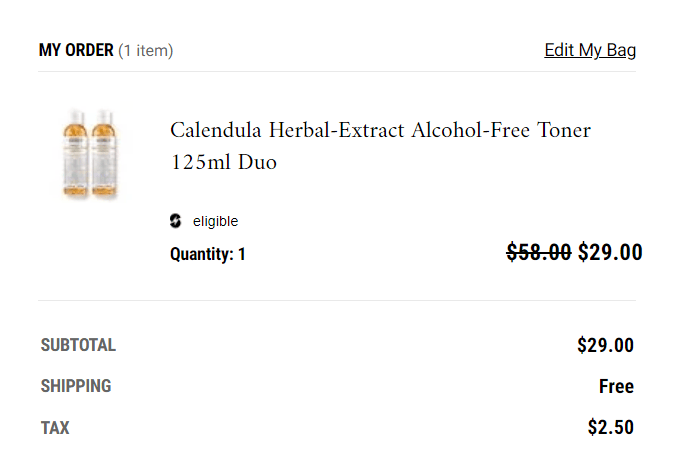Click the Calendula Herbal-Extract Alcohol-Free Toner title
The height and width of the screenshot is (471, 677).
pyautogui.click(x=380, y=131)
